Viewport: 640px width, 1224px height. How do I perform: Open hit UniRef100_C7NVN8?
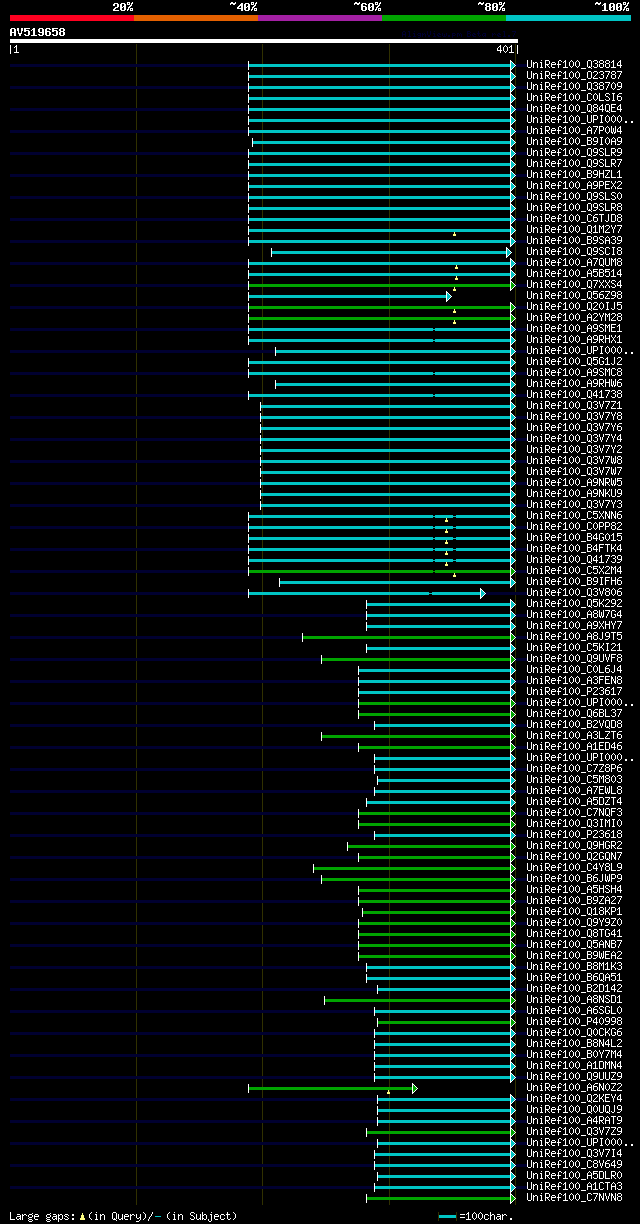tap(574, 1198)
